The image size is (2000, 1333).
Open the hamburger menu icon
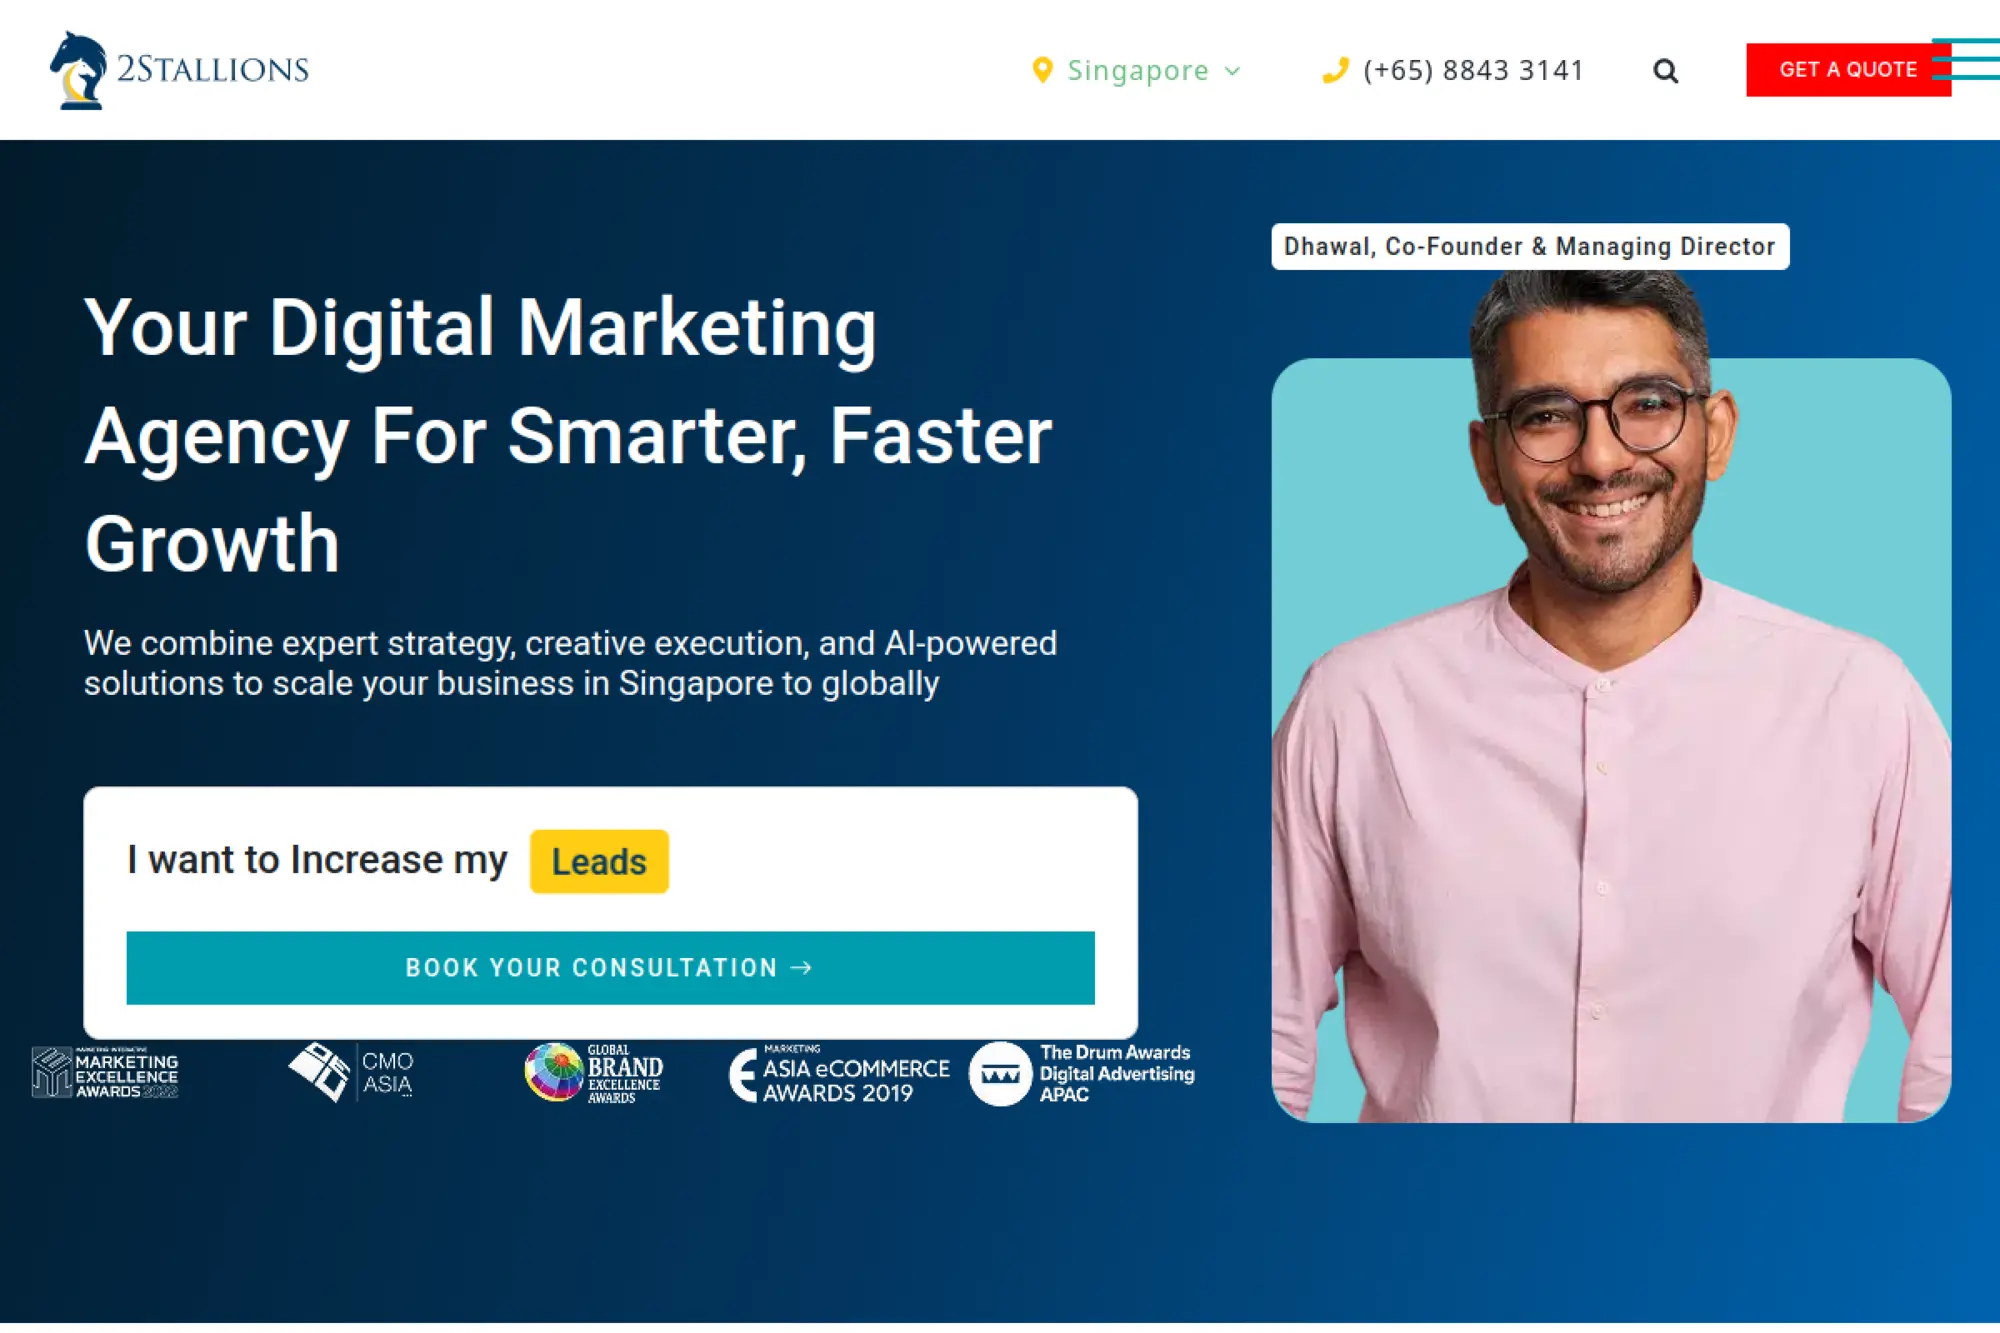pos(1966,58)
